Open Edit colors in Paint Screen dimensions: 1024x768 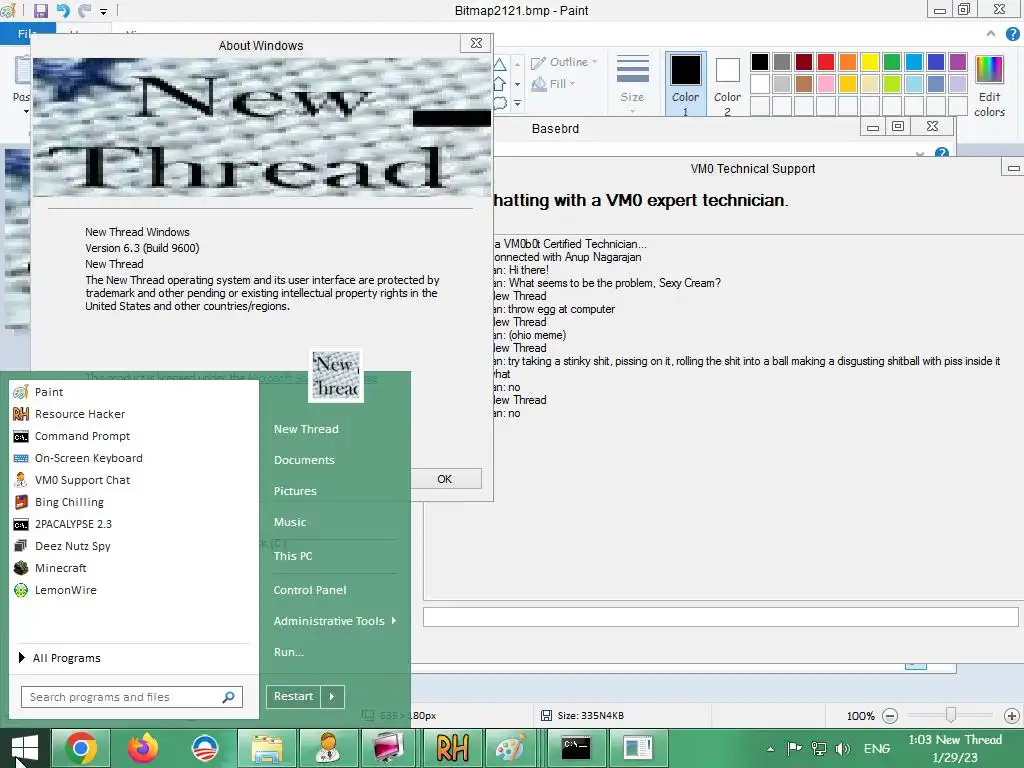click(989, 86)
